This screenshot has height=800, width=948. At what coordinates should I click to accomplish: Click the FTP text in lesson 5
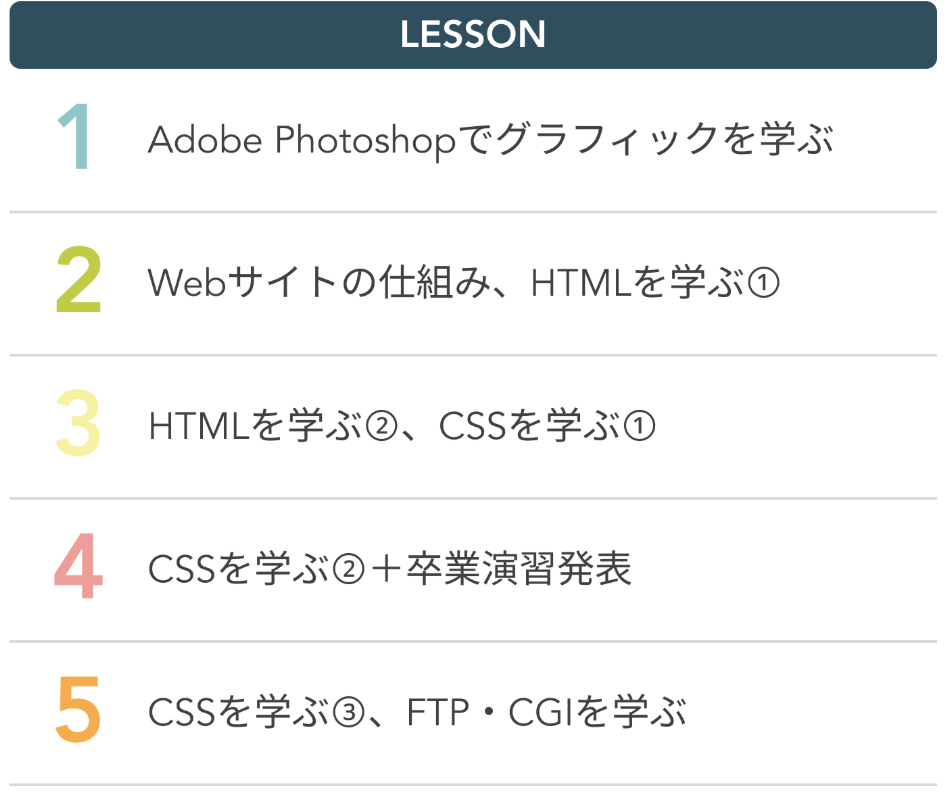[438, 712]
